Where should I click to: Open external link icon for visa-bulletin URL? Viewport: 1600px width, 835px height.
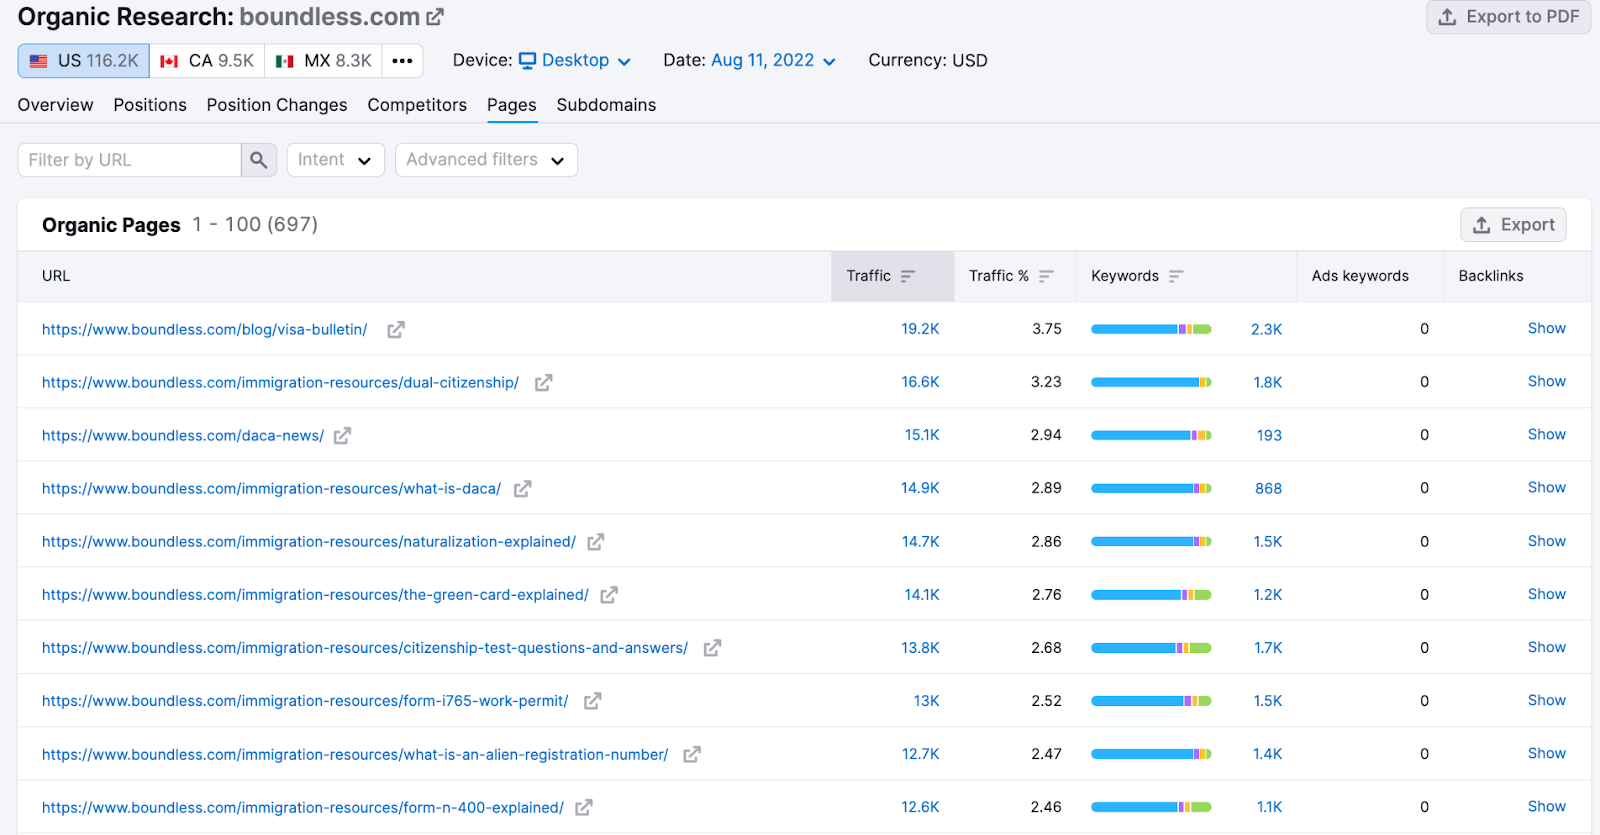(396, 330)
